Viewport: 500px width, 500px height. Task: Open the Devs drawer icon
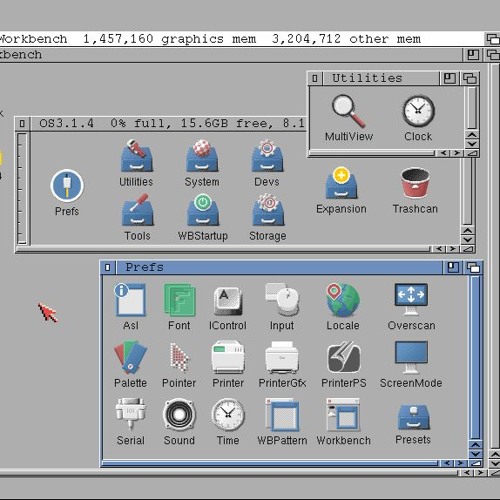[x=267, y=155]
